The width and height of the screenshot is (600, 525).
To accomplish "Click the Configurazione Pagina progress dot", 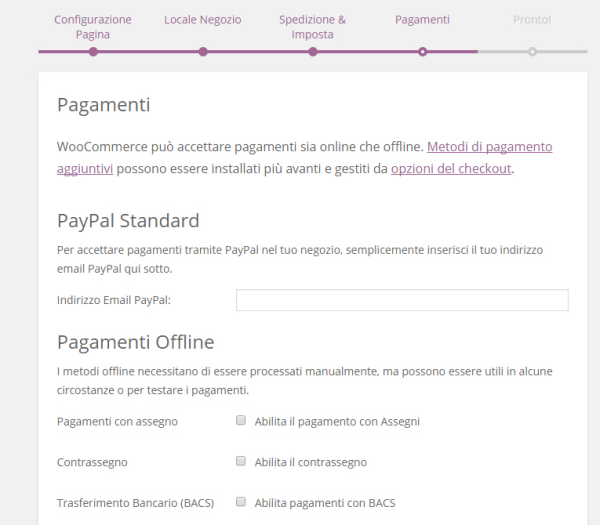I will point(93,52).
